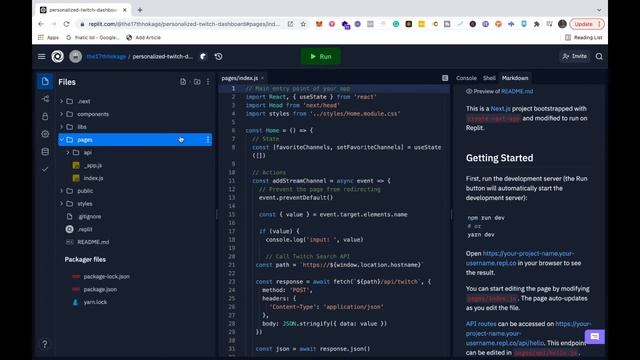The height and width of the screenshot is (360, 640).
Task: Close the pages/index.js editor tab
Action: point(262,78)
